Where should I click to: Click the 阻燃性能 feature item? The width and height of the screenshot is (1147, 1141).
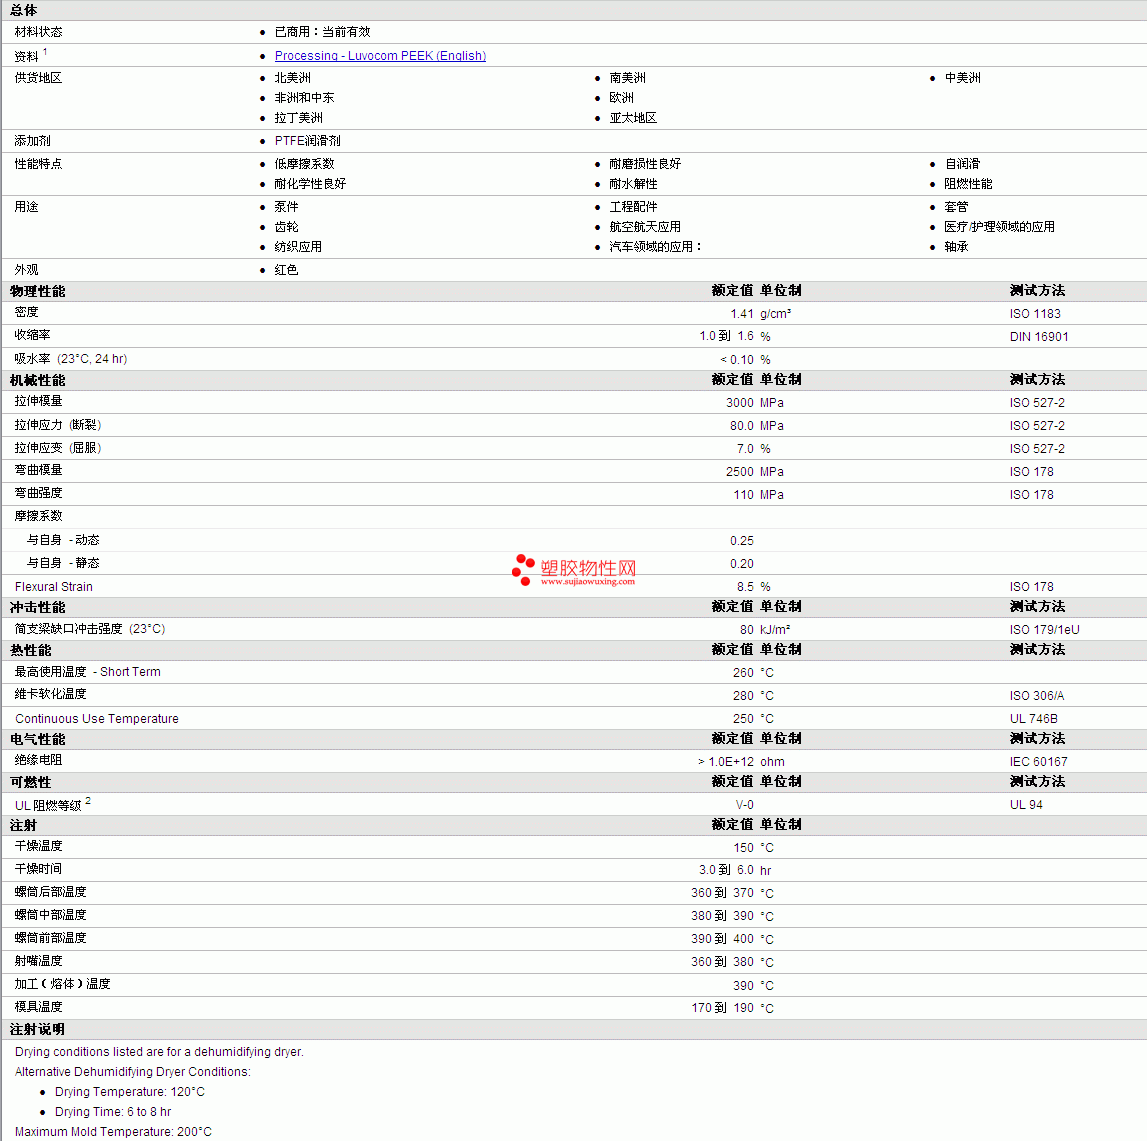[x=969, y=184]
